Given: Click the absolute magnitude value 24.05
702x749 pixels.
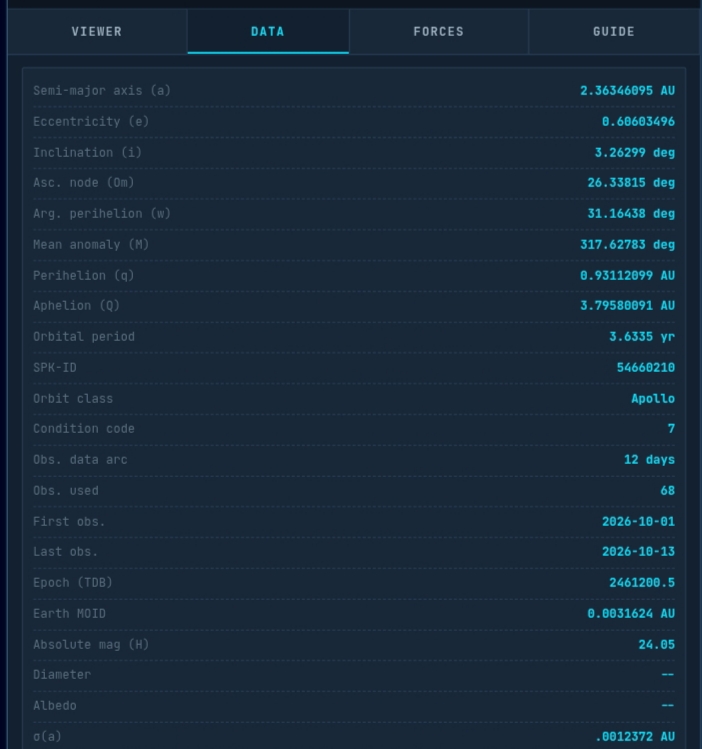Looking at the screenshot, I should tap(657, 645).
